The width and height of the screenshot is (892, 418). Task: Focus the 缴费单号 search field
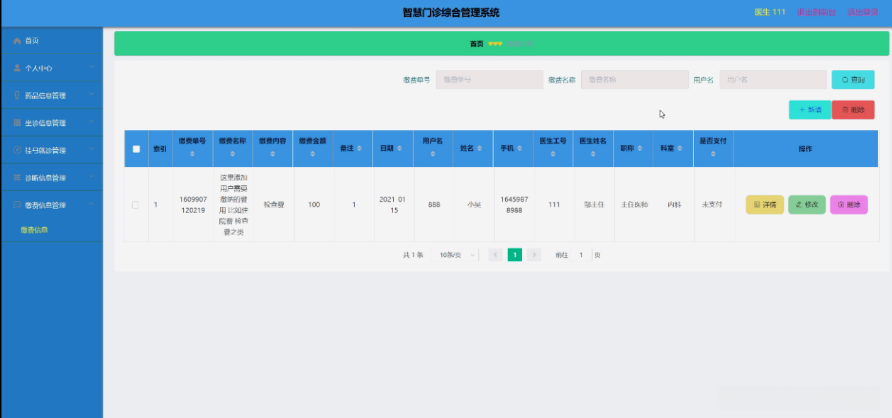coord(489,80)
